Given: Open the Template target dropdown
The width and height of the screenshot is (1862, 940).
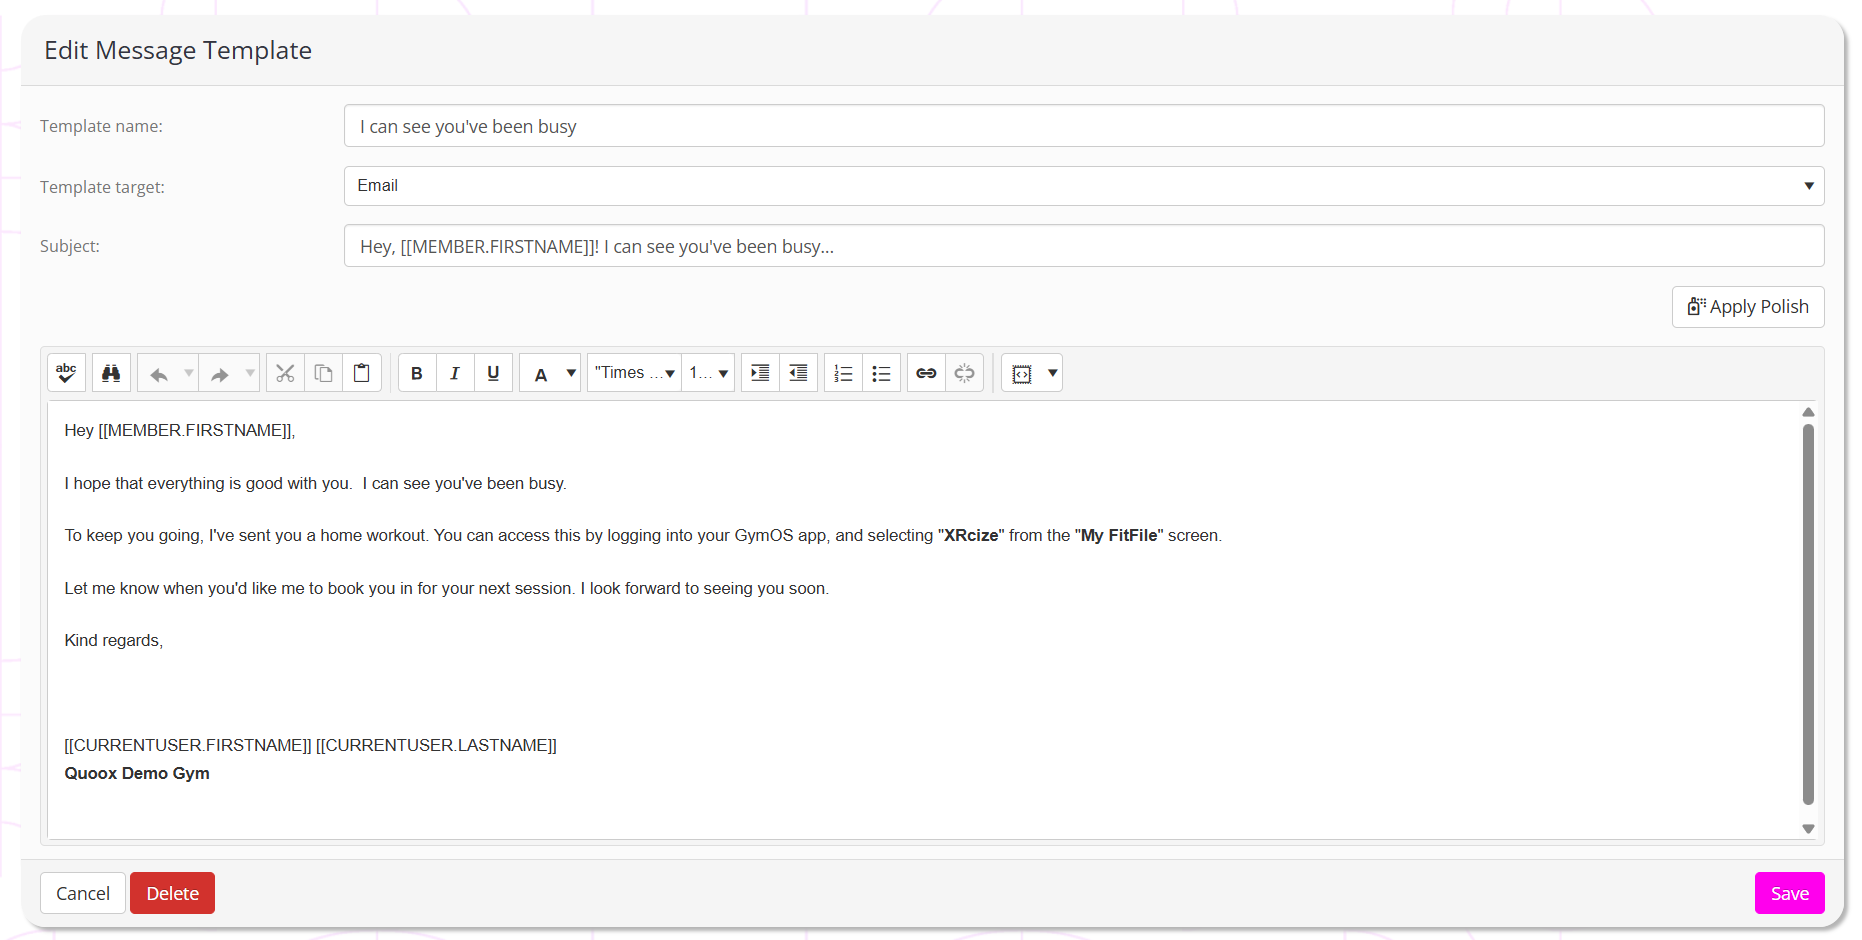Looking at the screenshot, I should point(1083,186).
